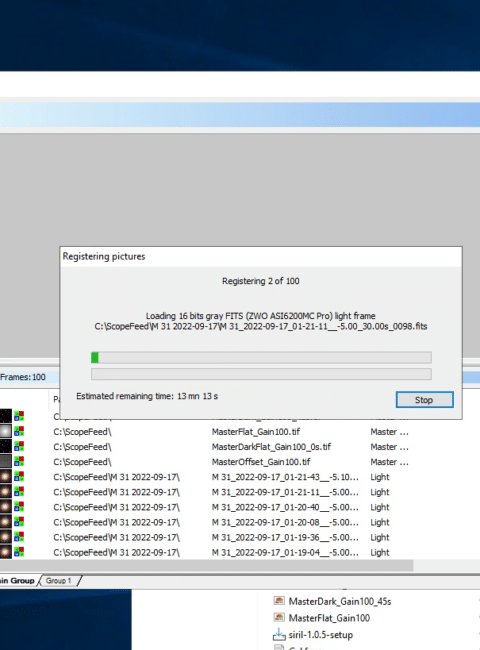Click the green registration progress bar
This screenshot has width=480, height=650.
click(x=261, y=357)
